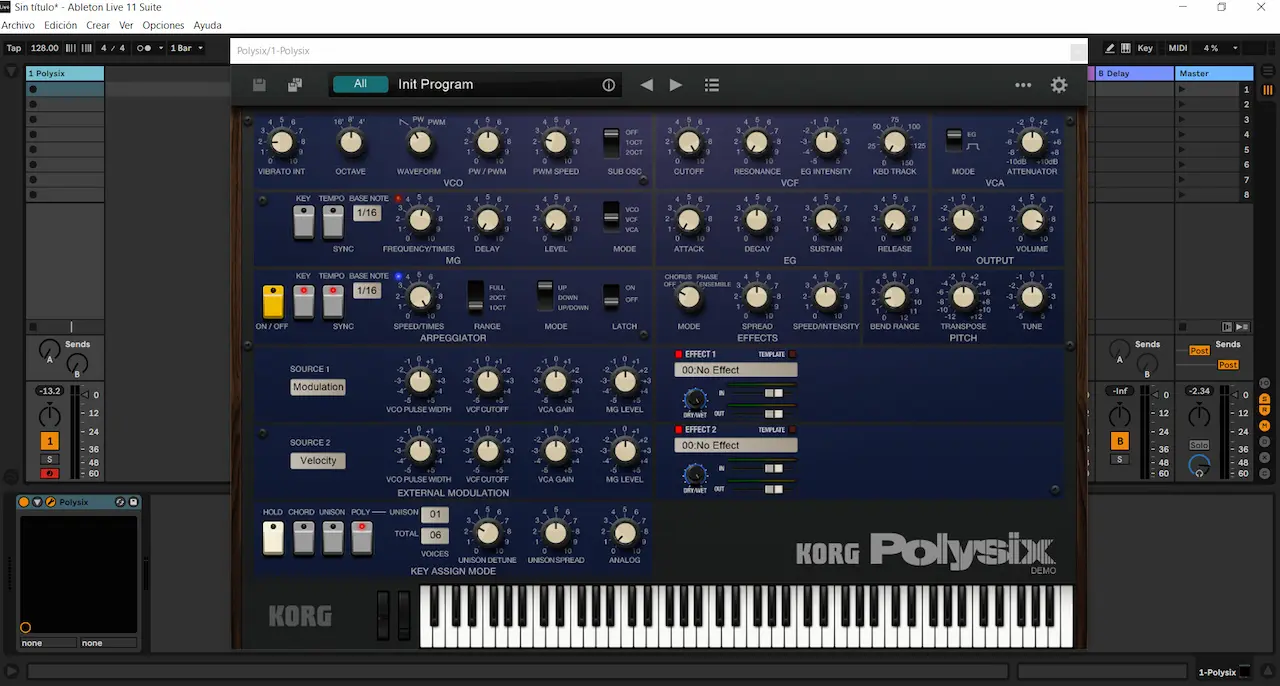Click the All category button
1280x686 pixels.
click(360, 84)
